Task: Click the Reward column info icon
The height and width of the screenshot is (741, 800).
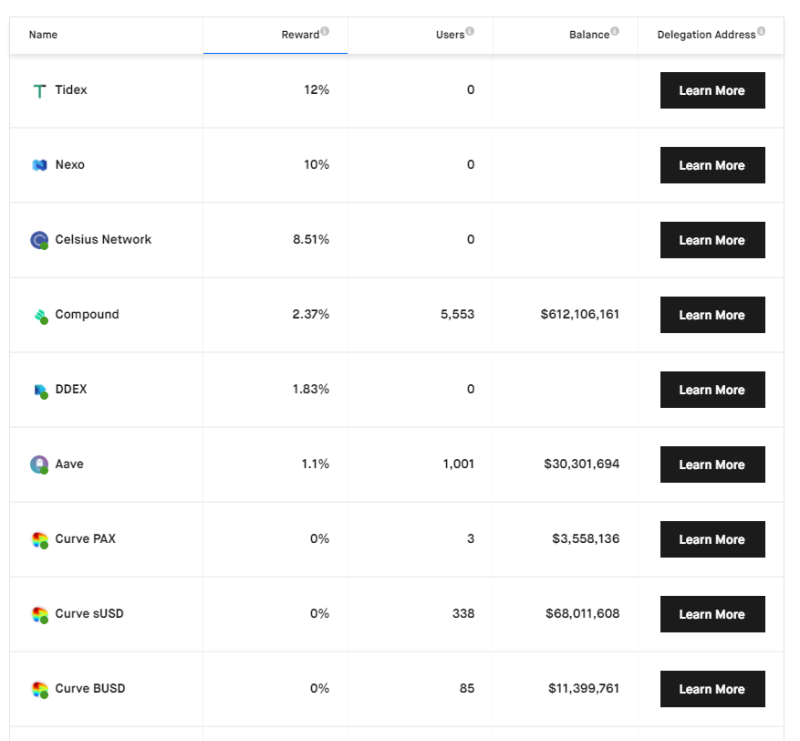Action: point(325,31)
